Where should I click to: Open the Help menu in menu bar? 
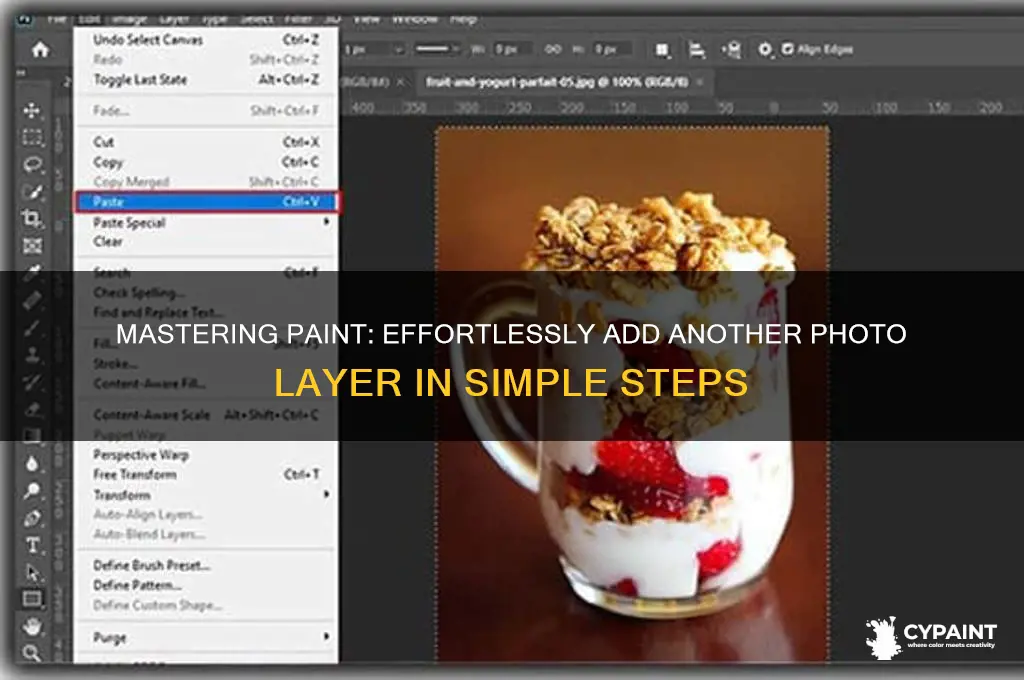click(463, 19)
